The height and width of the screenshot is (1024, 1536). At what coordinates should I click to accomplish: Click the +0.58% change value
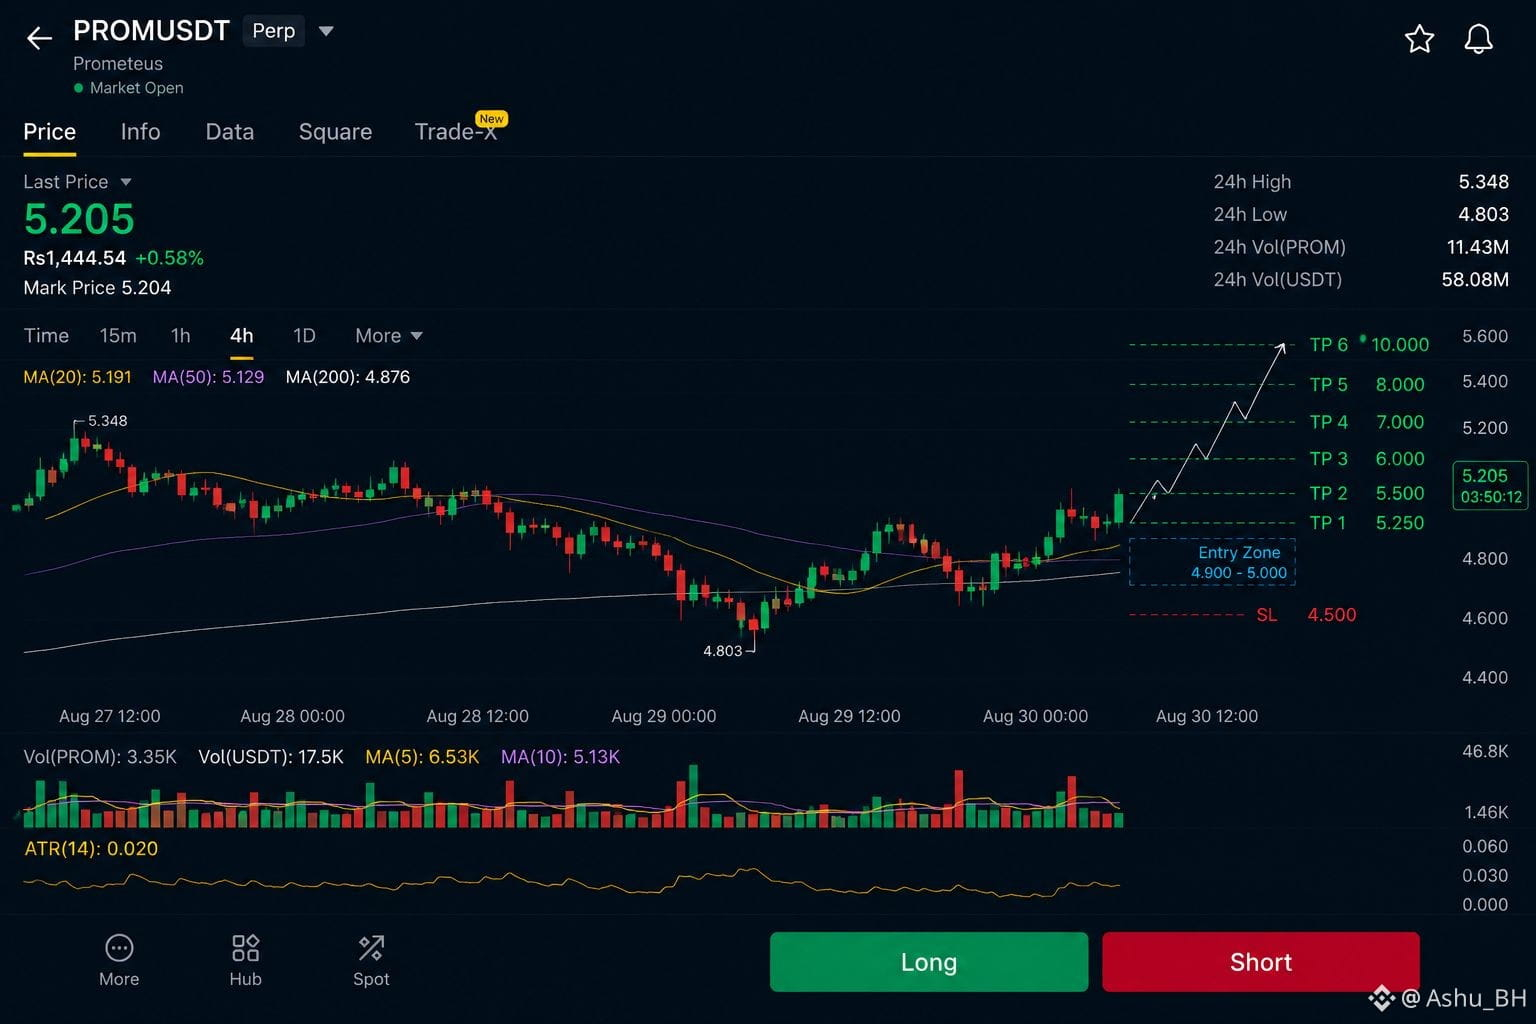click(x=169, y=258)
